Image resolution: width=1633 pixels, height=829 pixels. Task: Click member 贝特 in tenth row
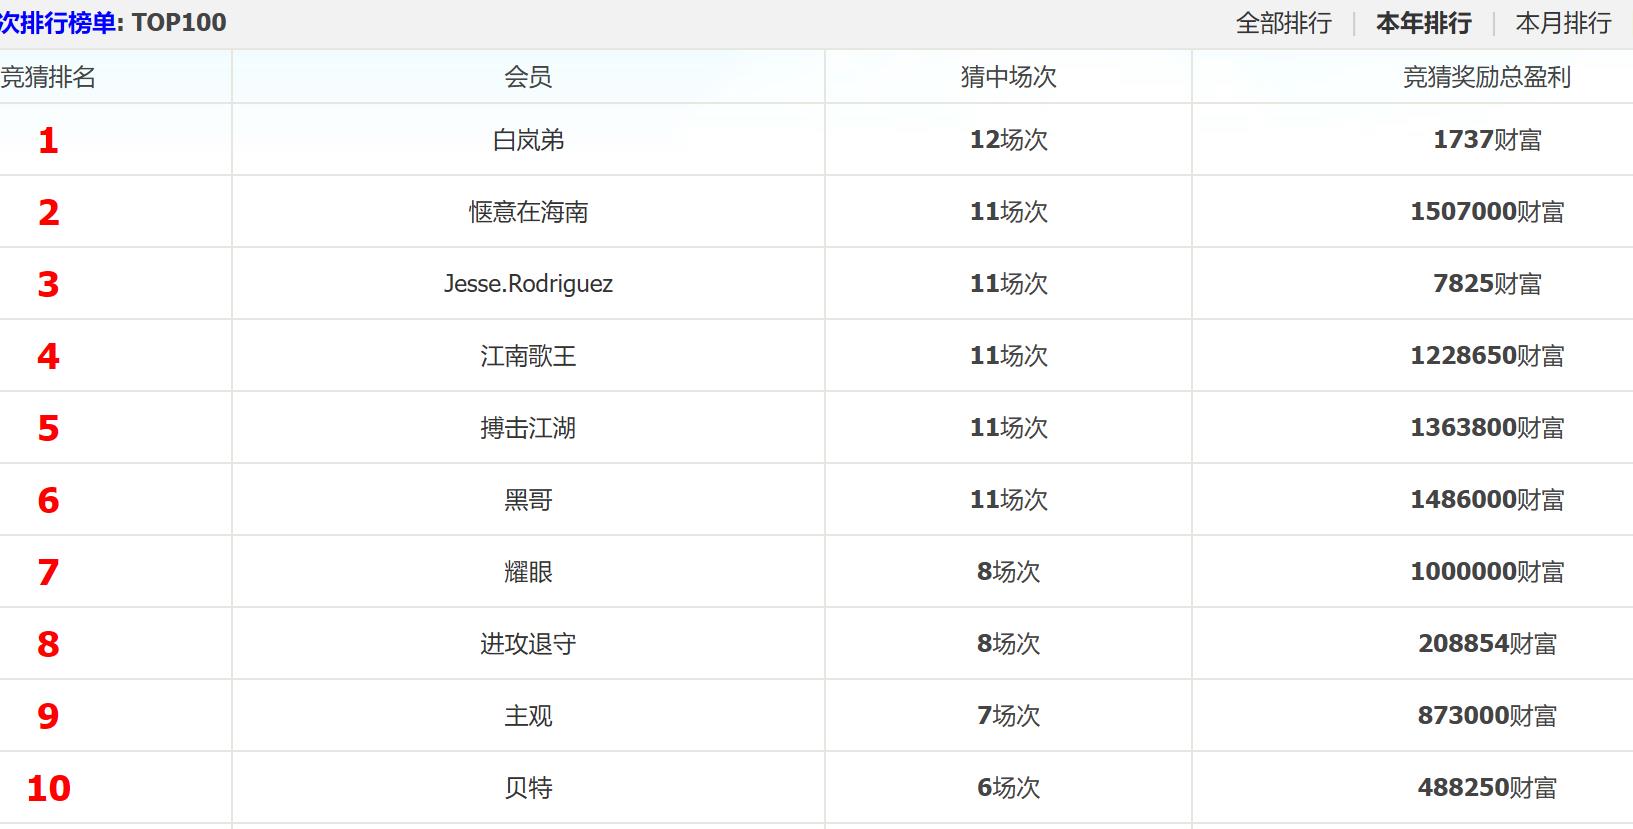pos(528,788)
